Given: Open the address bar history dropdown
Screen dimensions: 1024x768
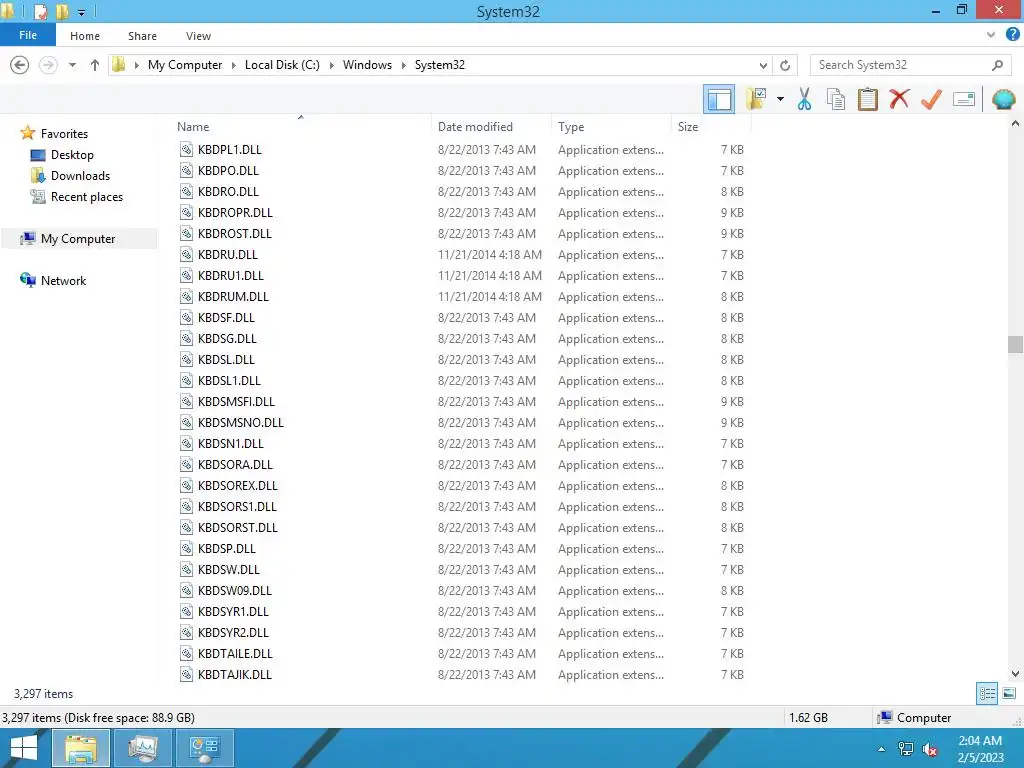Looking at the screenshot, I should (763, 65).
